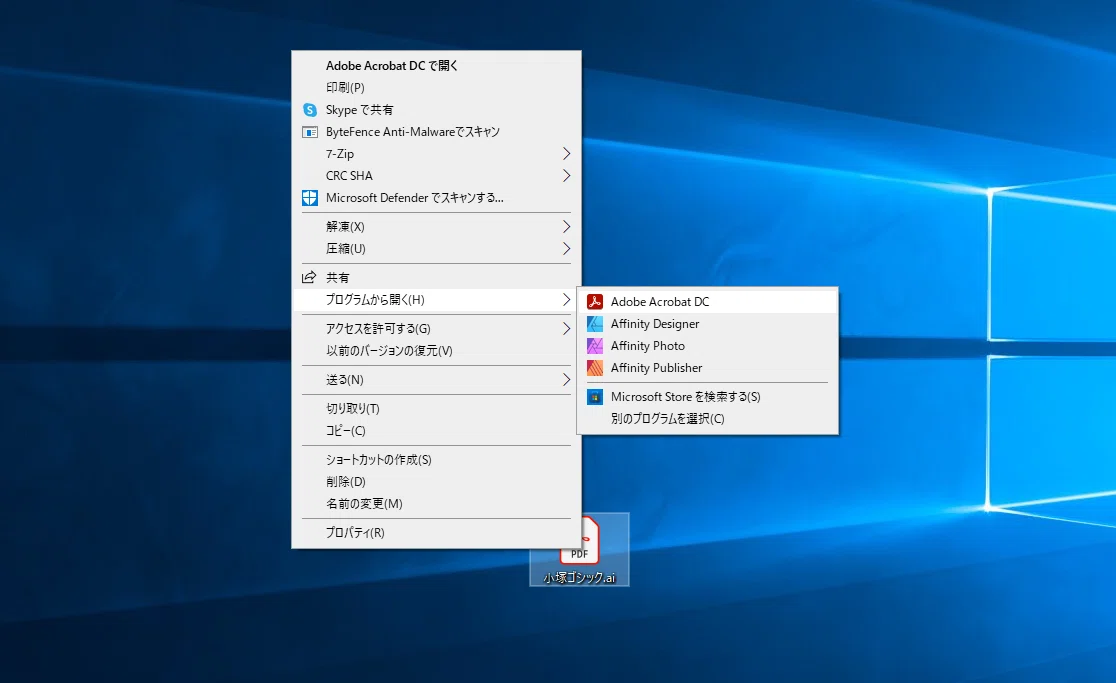Open with Affinity Designer
Viewport: 1116px width, 683px height.
pos(707,324)
